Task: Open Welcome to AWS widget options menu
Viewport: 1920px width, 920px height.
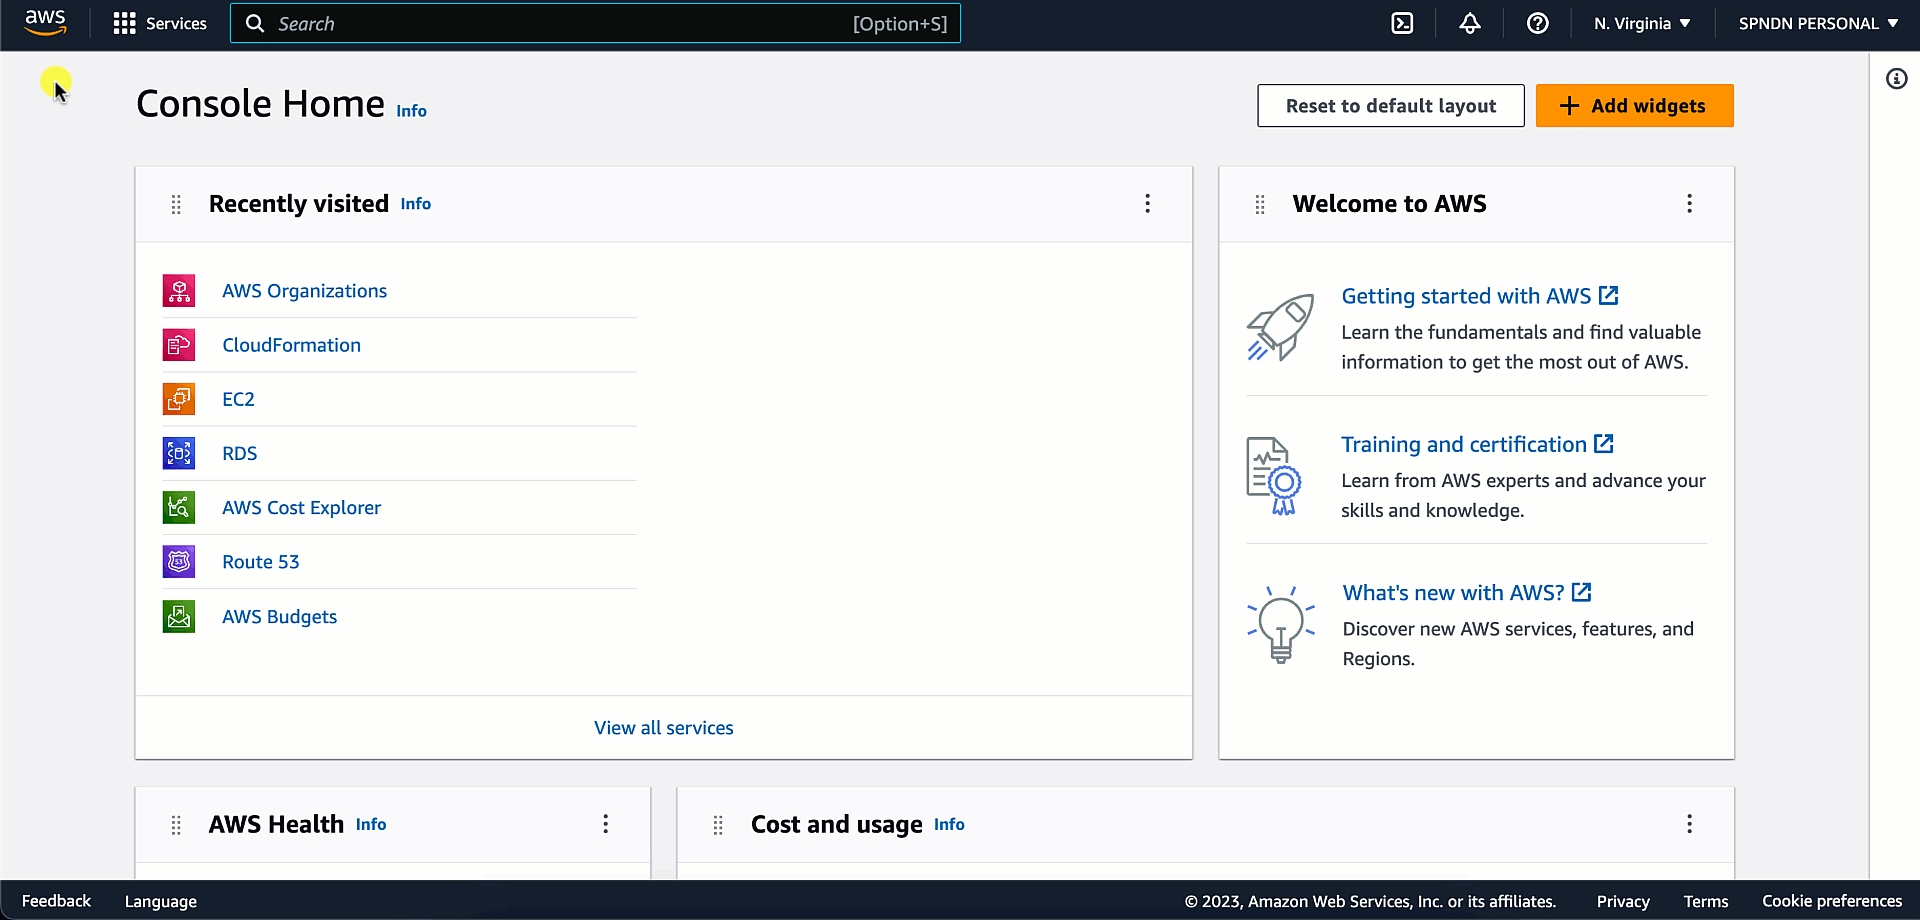Action: 1689,204
